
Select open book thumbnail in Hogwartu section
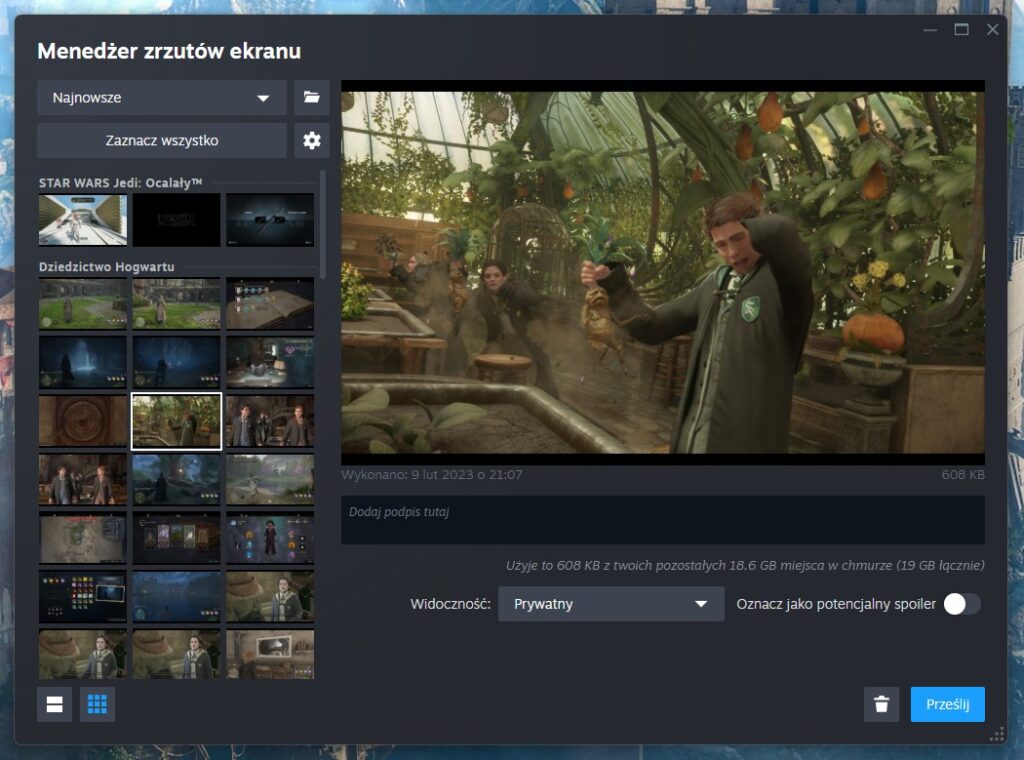click(270, 304)
